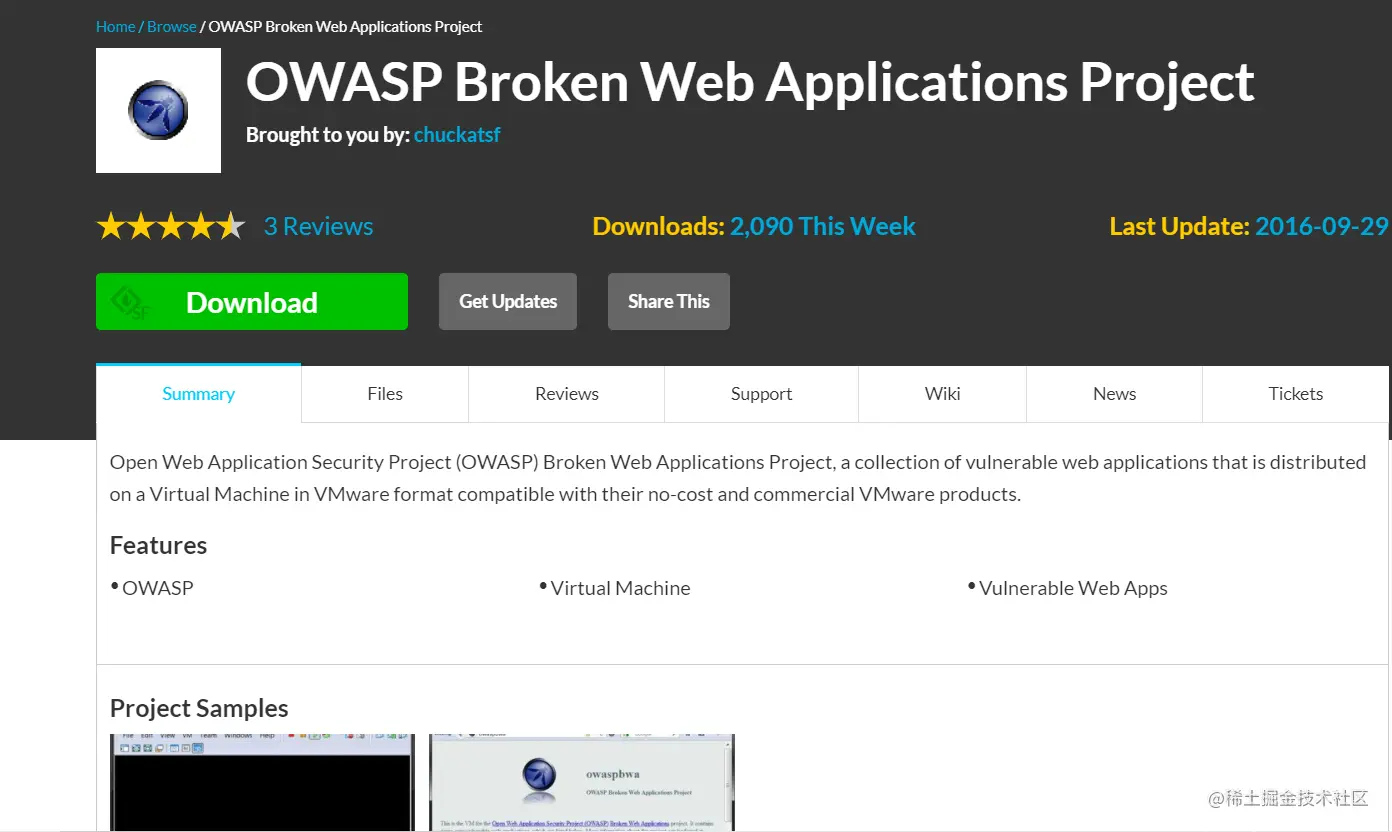The width and height of the screenshot is (1392, 832).
Task: Open the Browse breadcrumb link
Action: click(x=172, y=27)
